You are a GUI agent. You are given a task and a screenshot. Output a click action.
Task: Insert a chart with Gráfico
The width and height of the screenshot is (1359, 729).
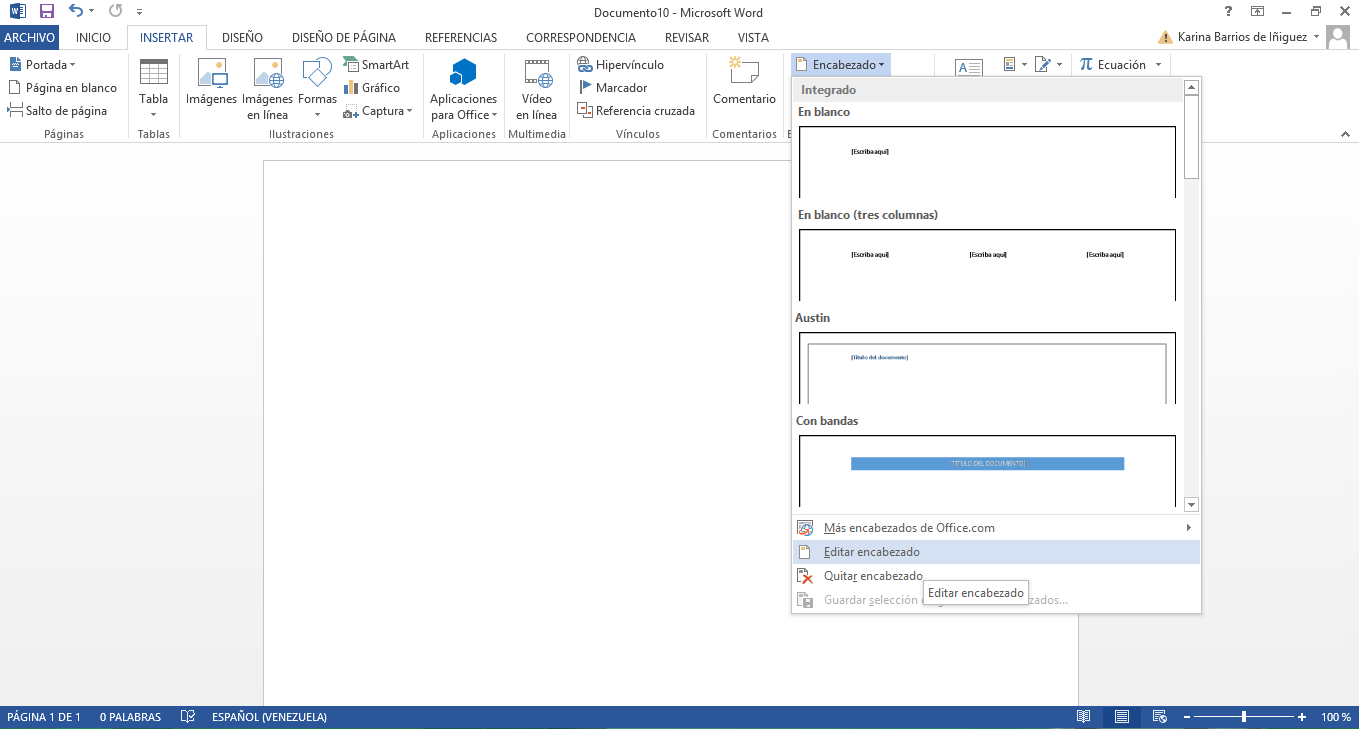pyautogui.click(x=371, y=88)
